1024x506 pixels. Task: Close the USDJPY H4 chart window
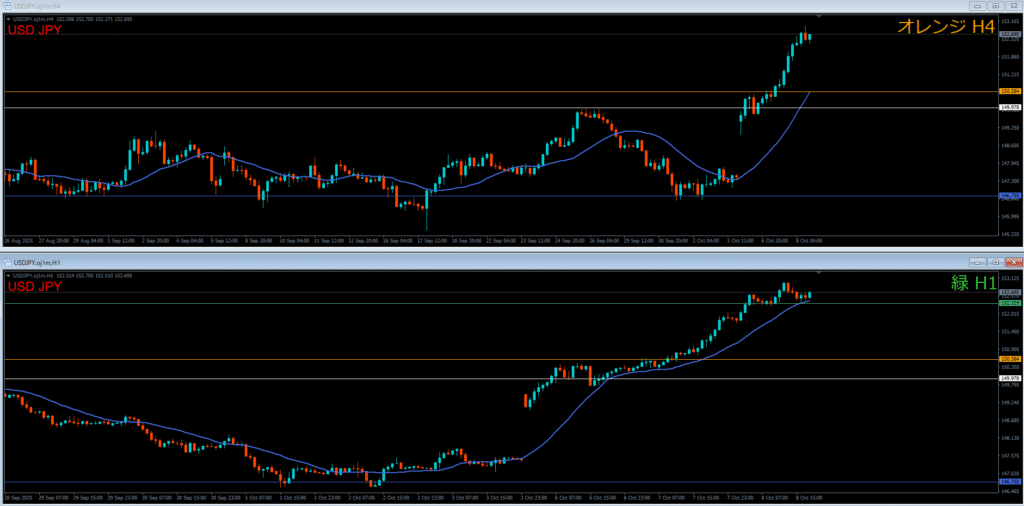click(x=1012, y=6)
